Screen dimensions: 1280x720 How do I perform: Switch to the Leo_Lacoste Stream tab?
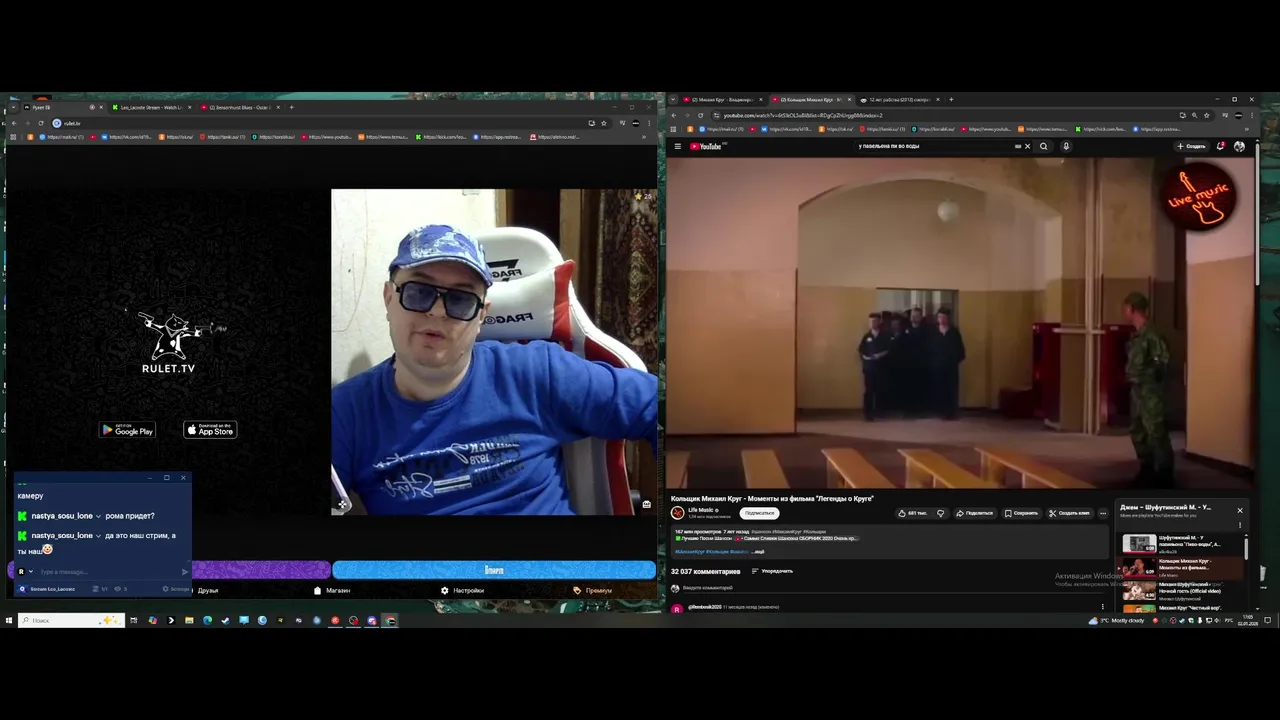point(150,107)
